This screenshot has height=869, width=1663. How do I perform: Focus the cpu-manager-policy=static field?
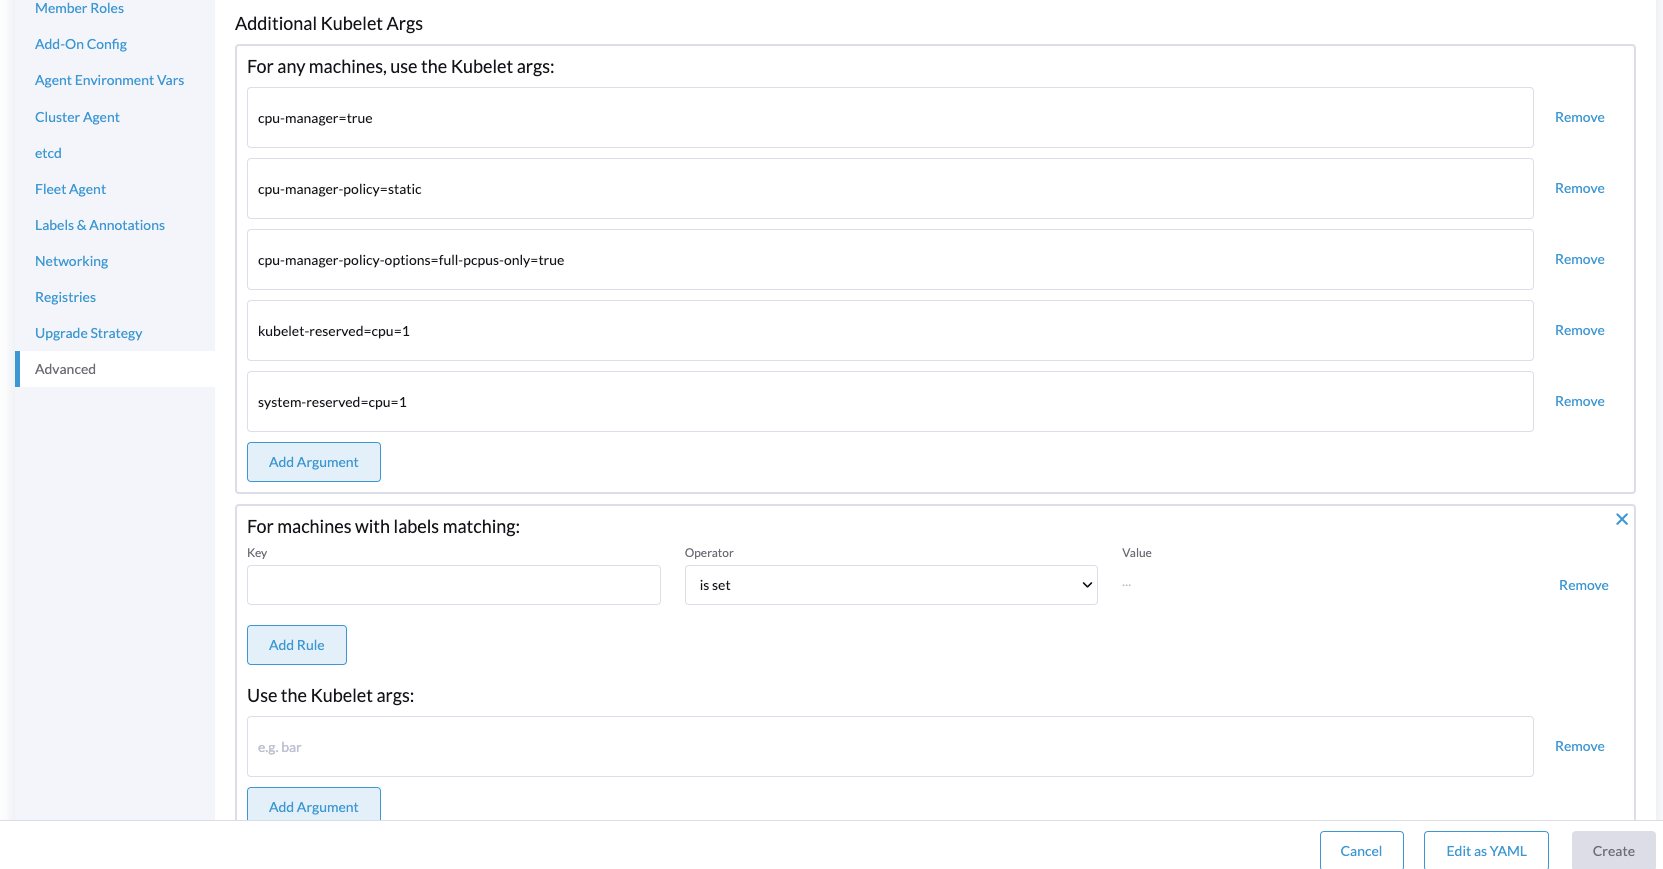[x=890, y=189]
